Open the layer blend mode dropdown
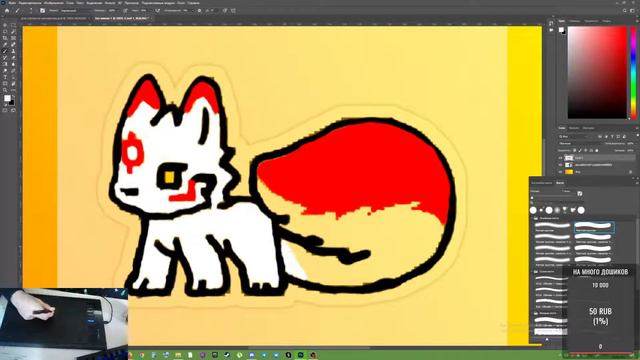 pyautogui.click(x=580, y=144)
